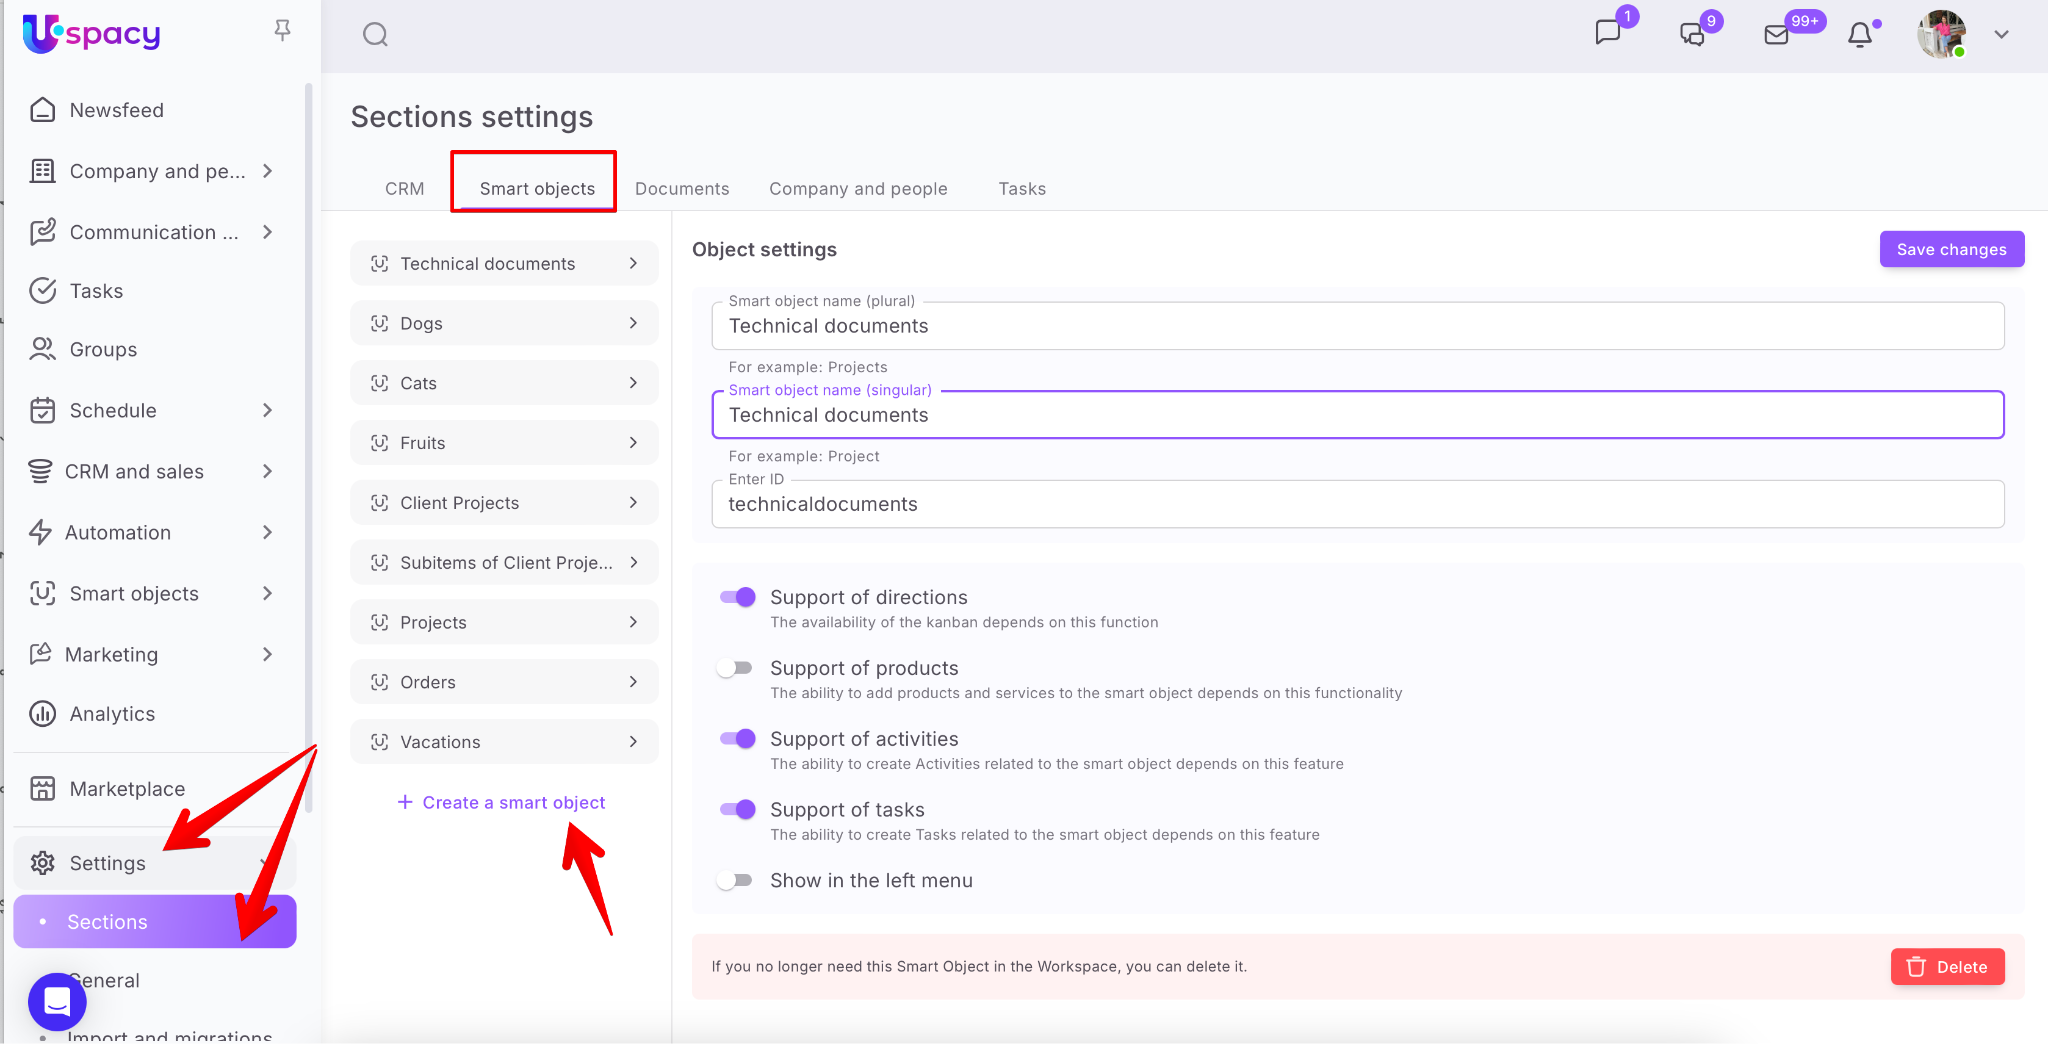Expand the Automation sidebar chevron
Screen dimensions: 2048x1044
click(267, 533)
